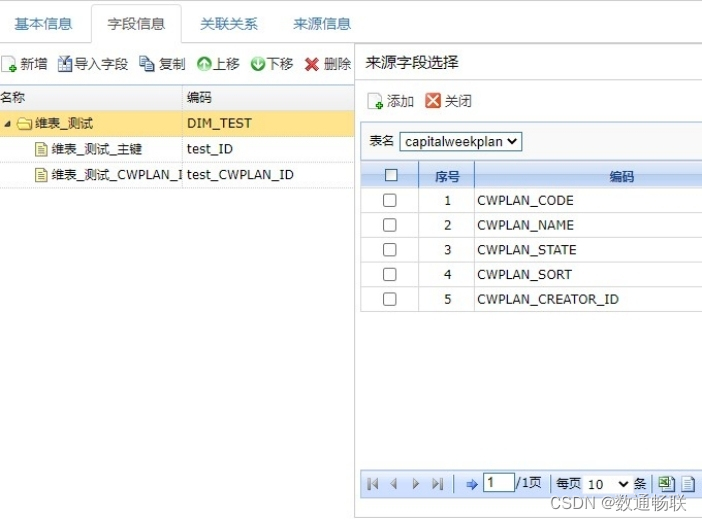This screenshot has width=702, height=521.
Task: Check the CWPLAN_NAME row checkbox
Action: 390,225
